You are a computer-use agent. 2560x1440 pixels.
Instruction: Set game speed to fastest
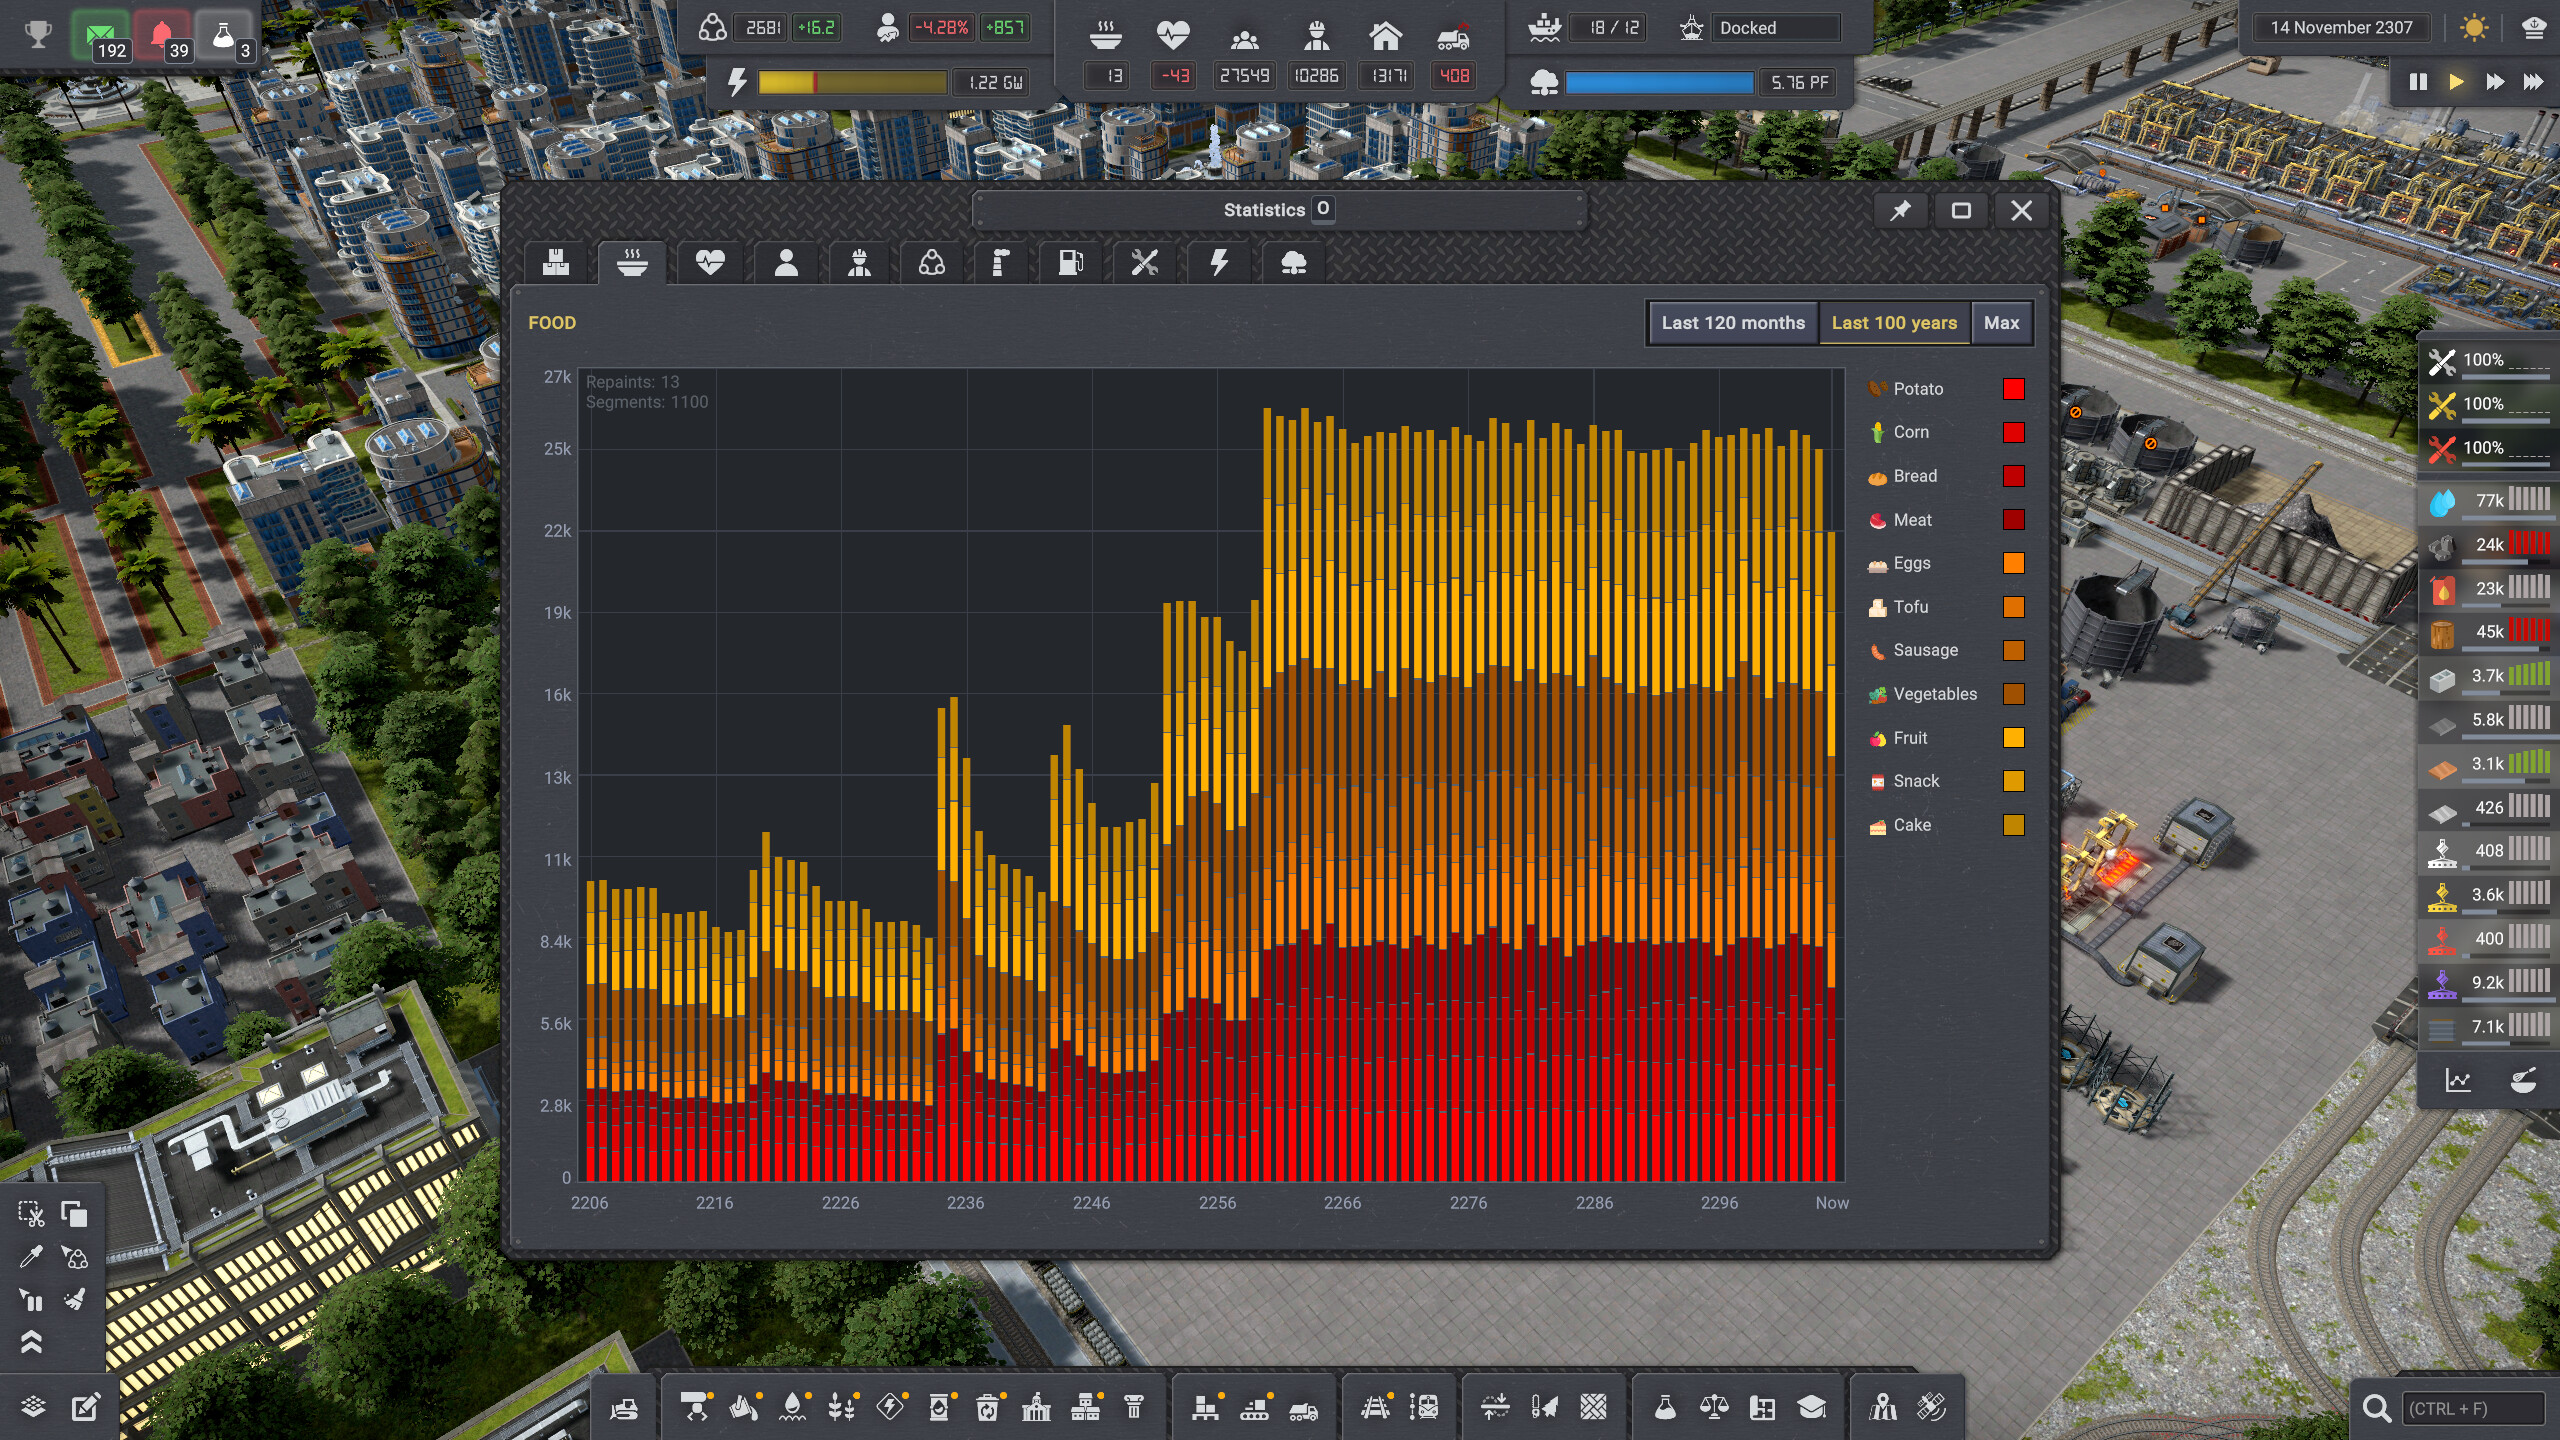(2533, 82)
